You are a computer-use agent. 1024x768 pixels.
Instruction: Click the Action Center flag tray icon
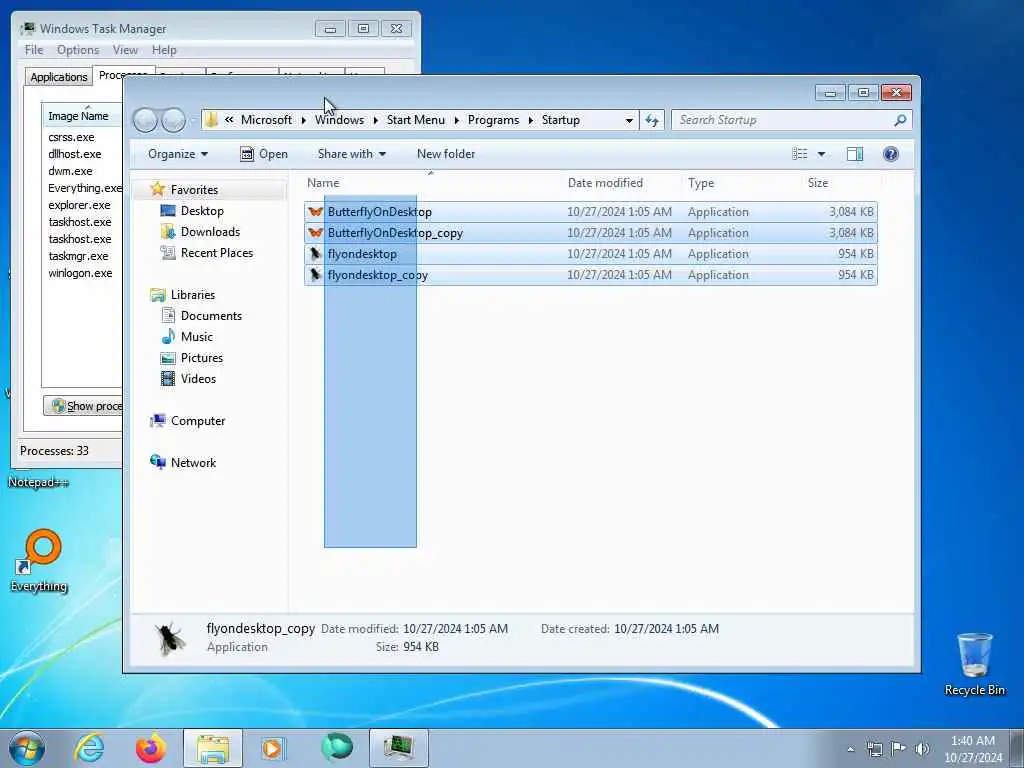[899, 749]
